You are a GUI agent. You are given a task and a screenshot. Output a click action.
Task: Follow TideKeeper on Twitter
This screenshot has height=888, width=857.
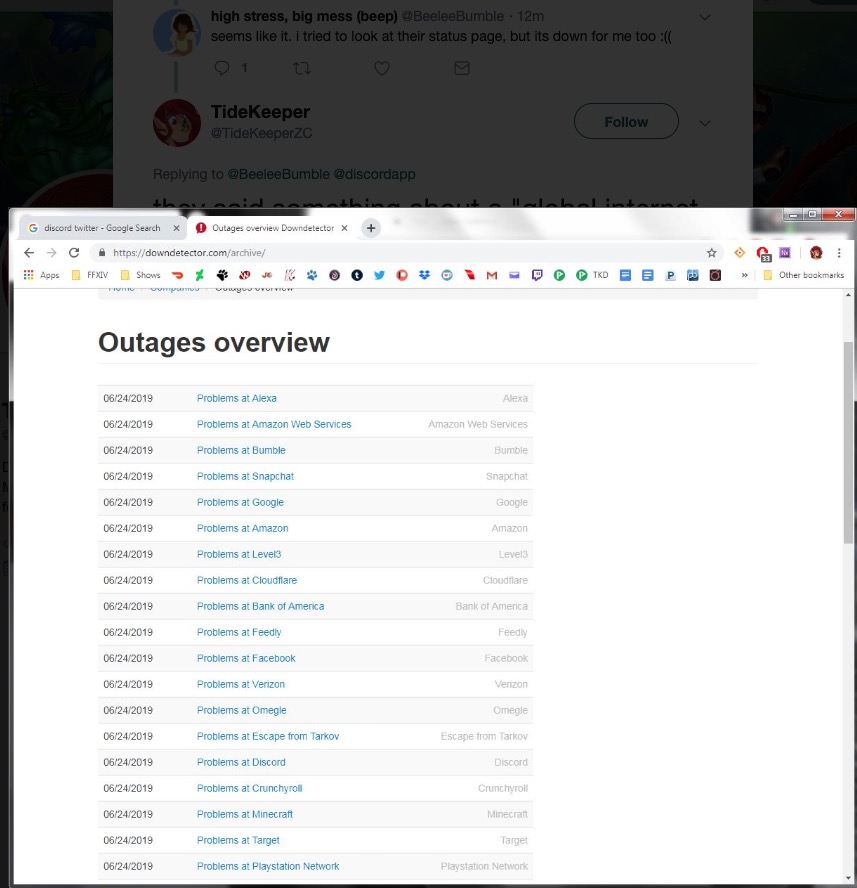pyautogui.click(x=626, y=121)
